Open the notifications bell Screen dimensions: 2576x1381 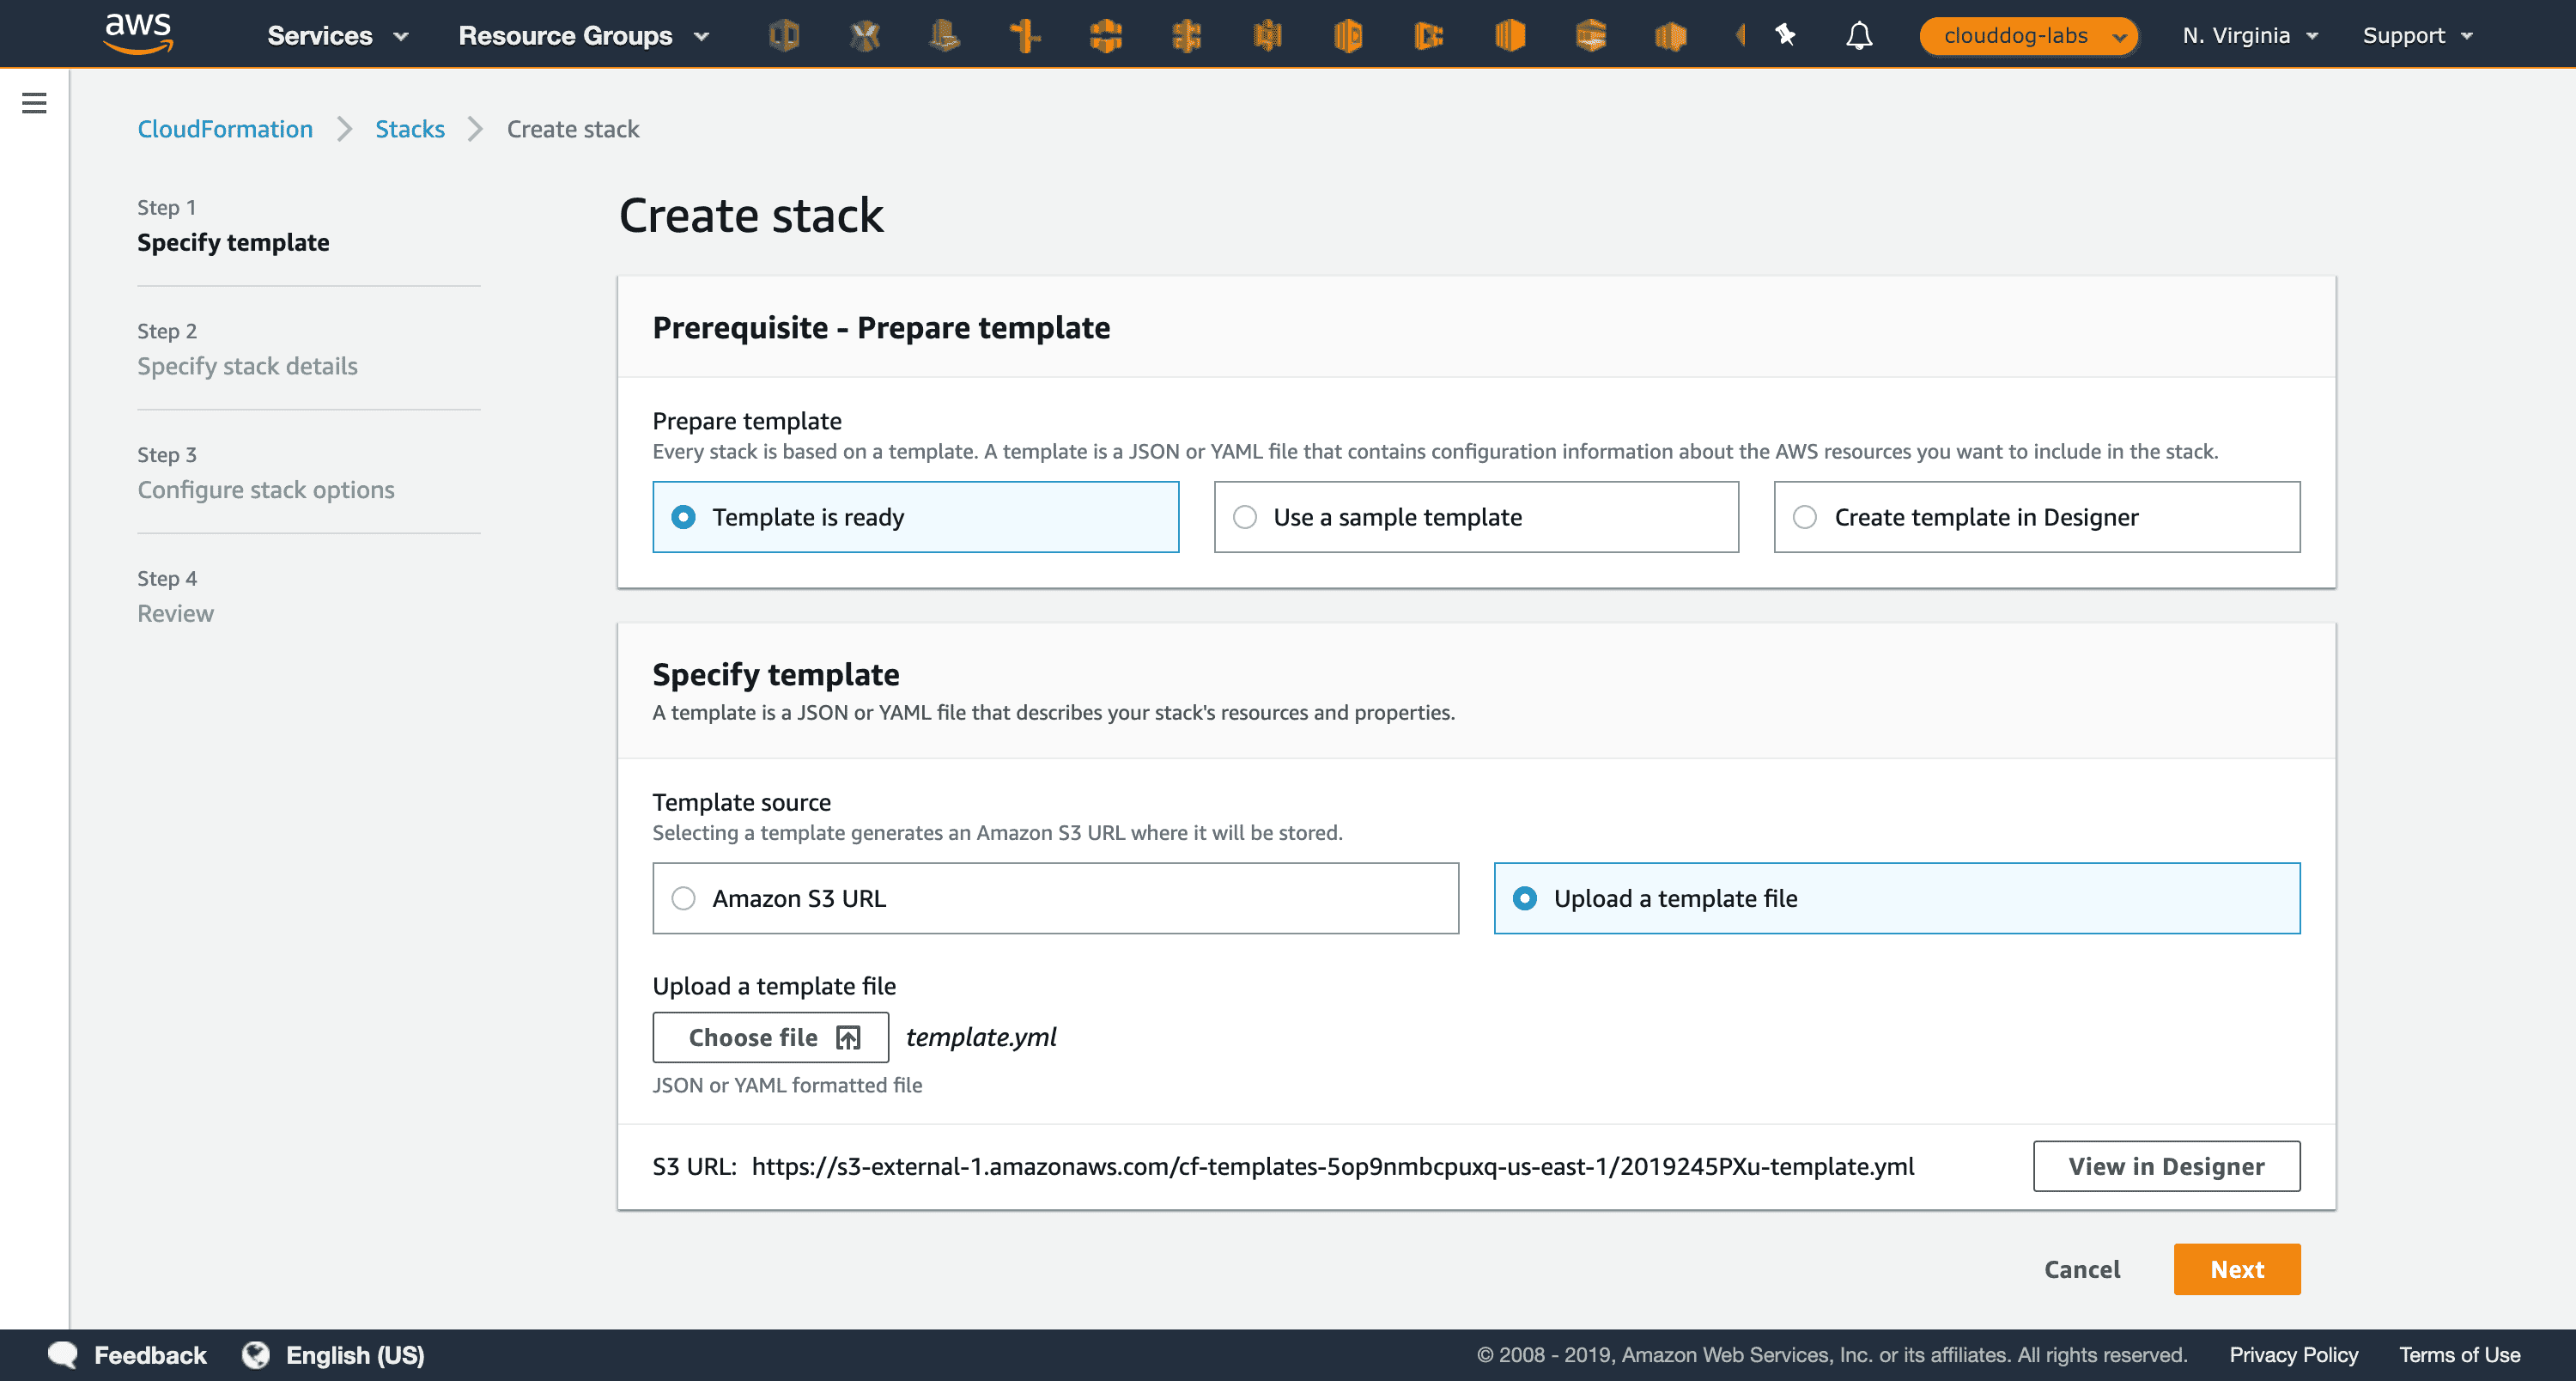pyautogui.click(x=1858, y=36)
